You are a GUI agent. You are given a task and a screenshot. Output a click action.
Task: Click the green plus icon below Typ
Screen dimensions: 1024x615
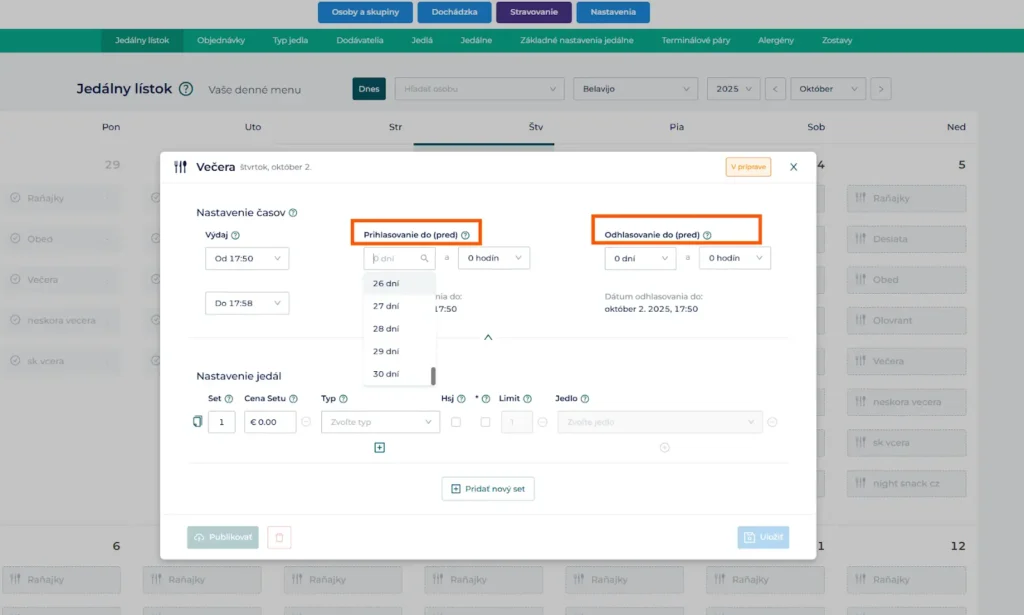coord(379,447)
